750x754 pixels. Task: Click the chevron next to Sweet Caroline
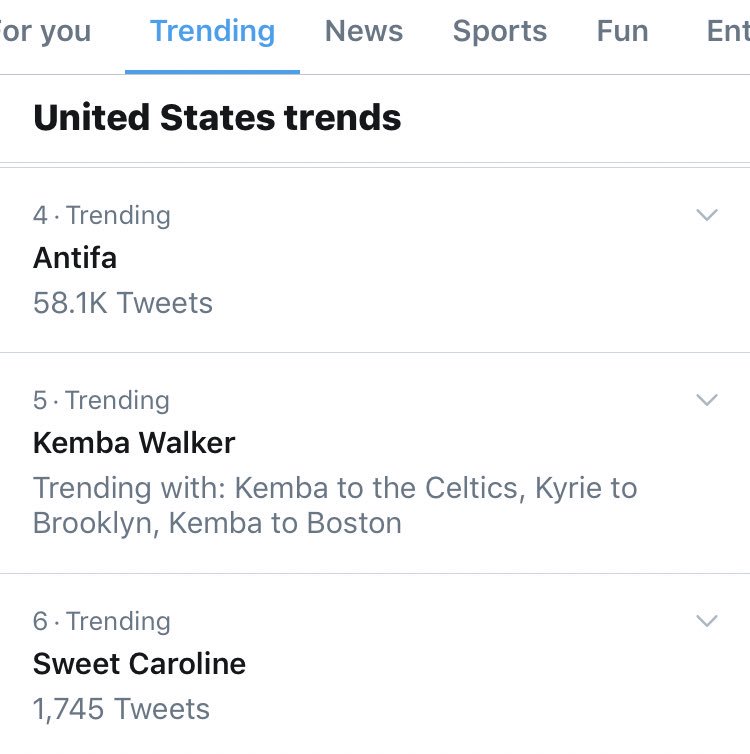point(707,621)
